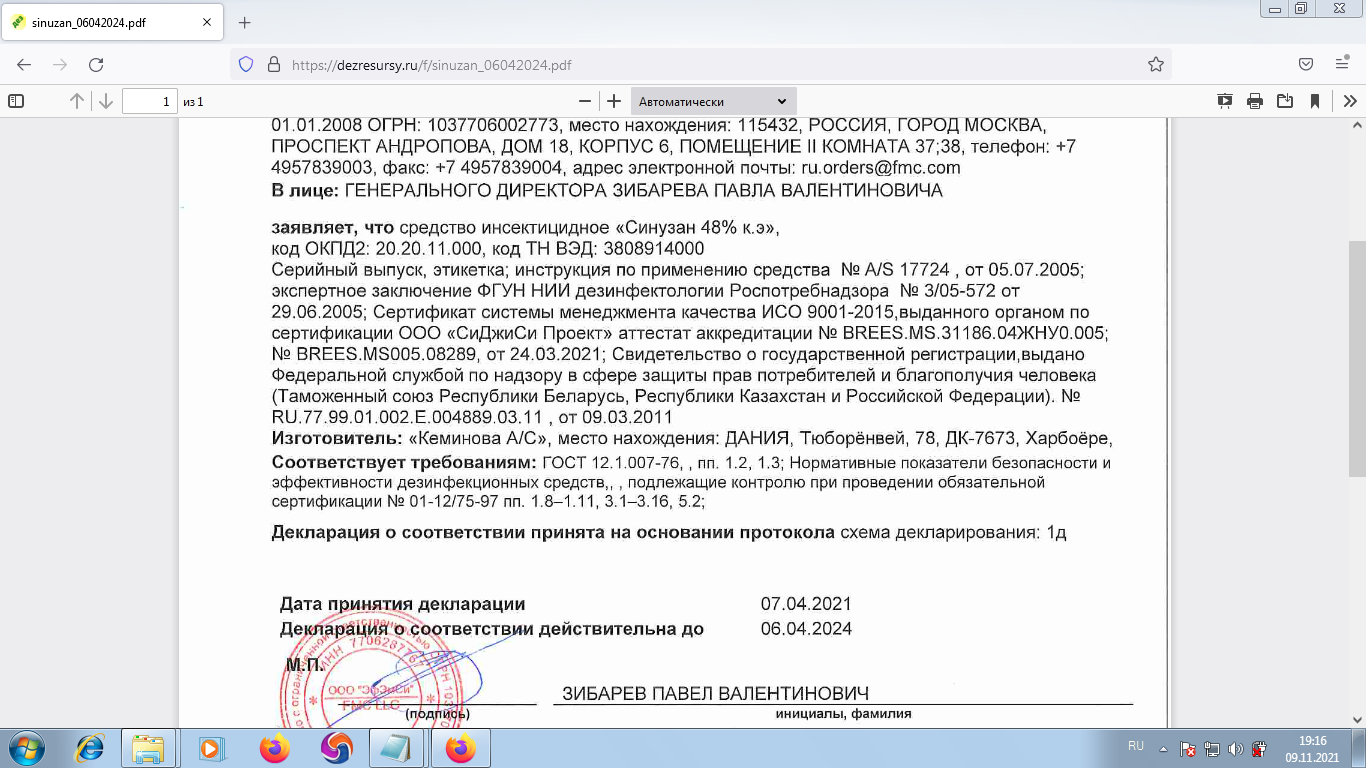Viewport: 1366px width, 768px height.
Task: Show hidden system tray icons
Action: point(1163,747)
